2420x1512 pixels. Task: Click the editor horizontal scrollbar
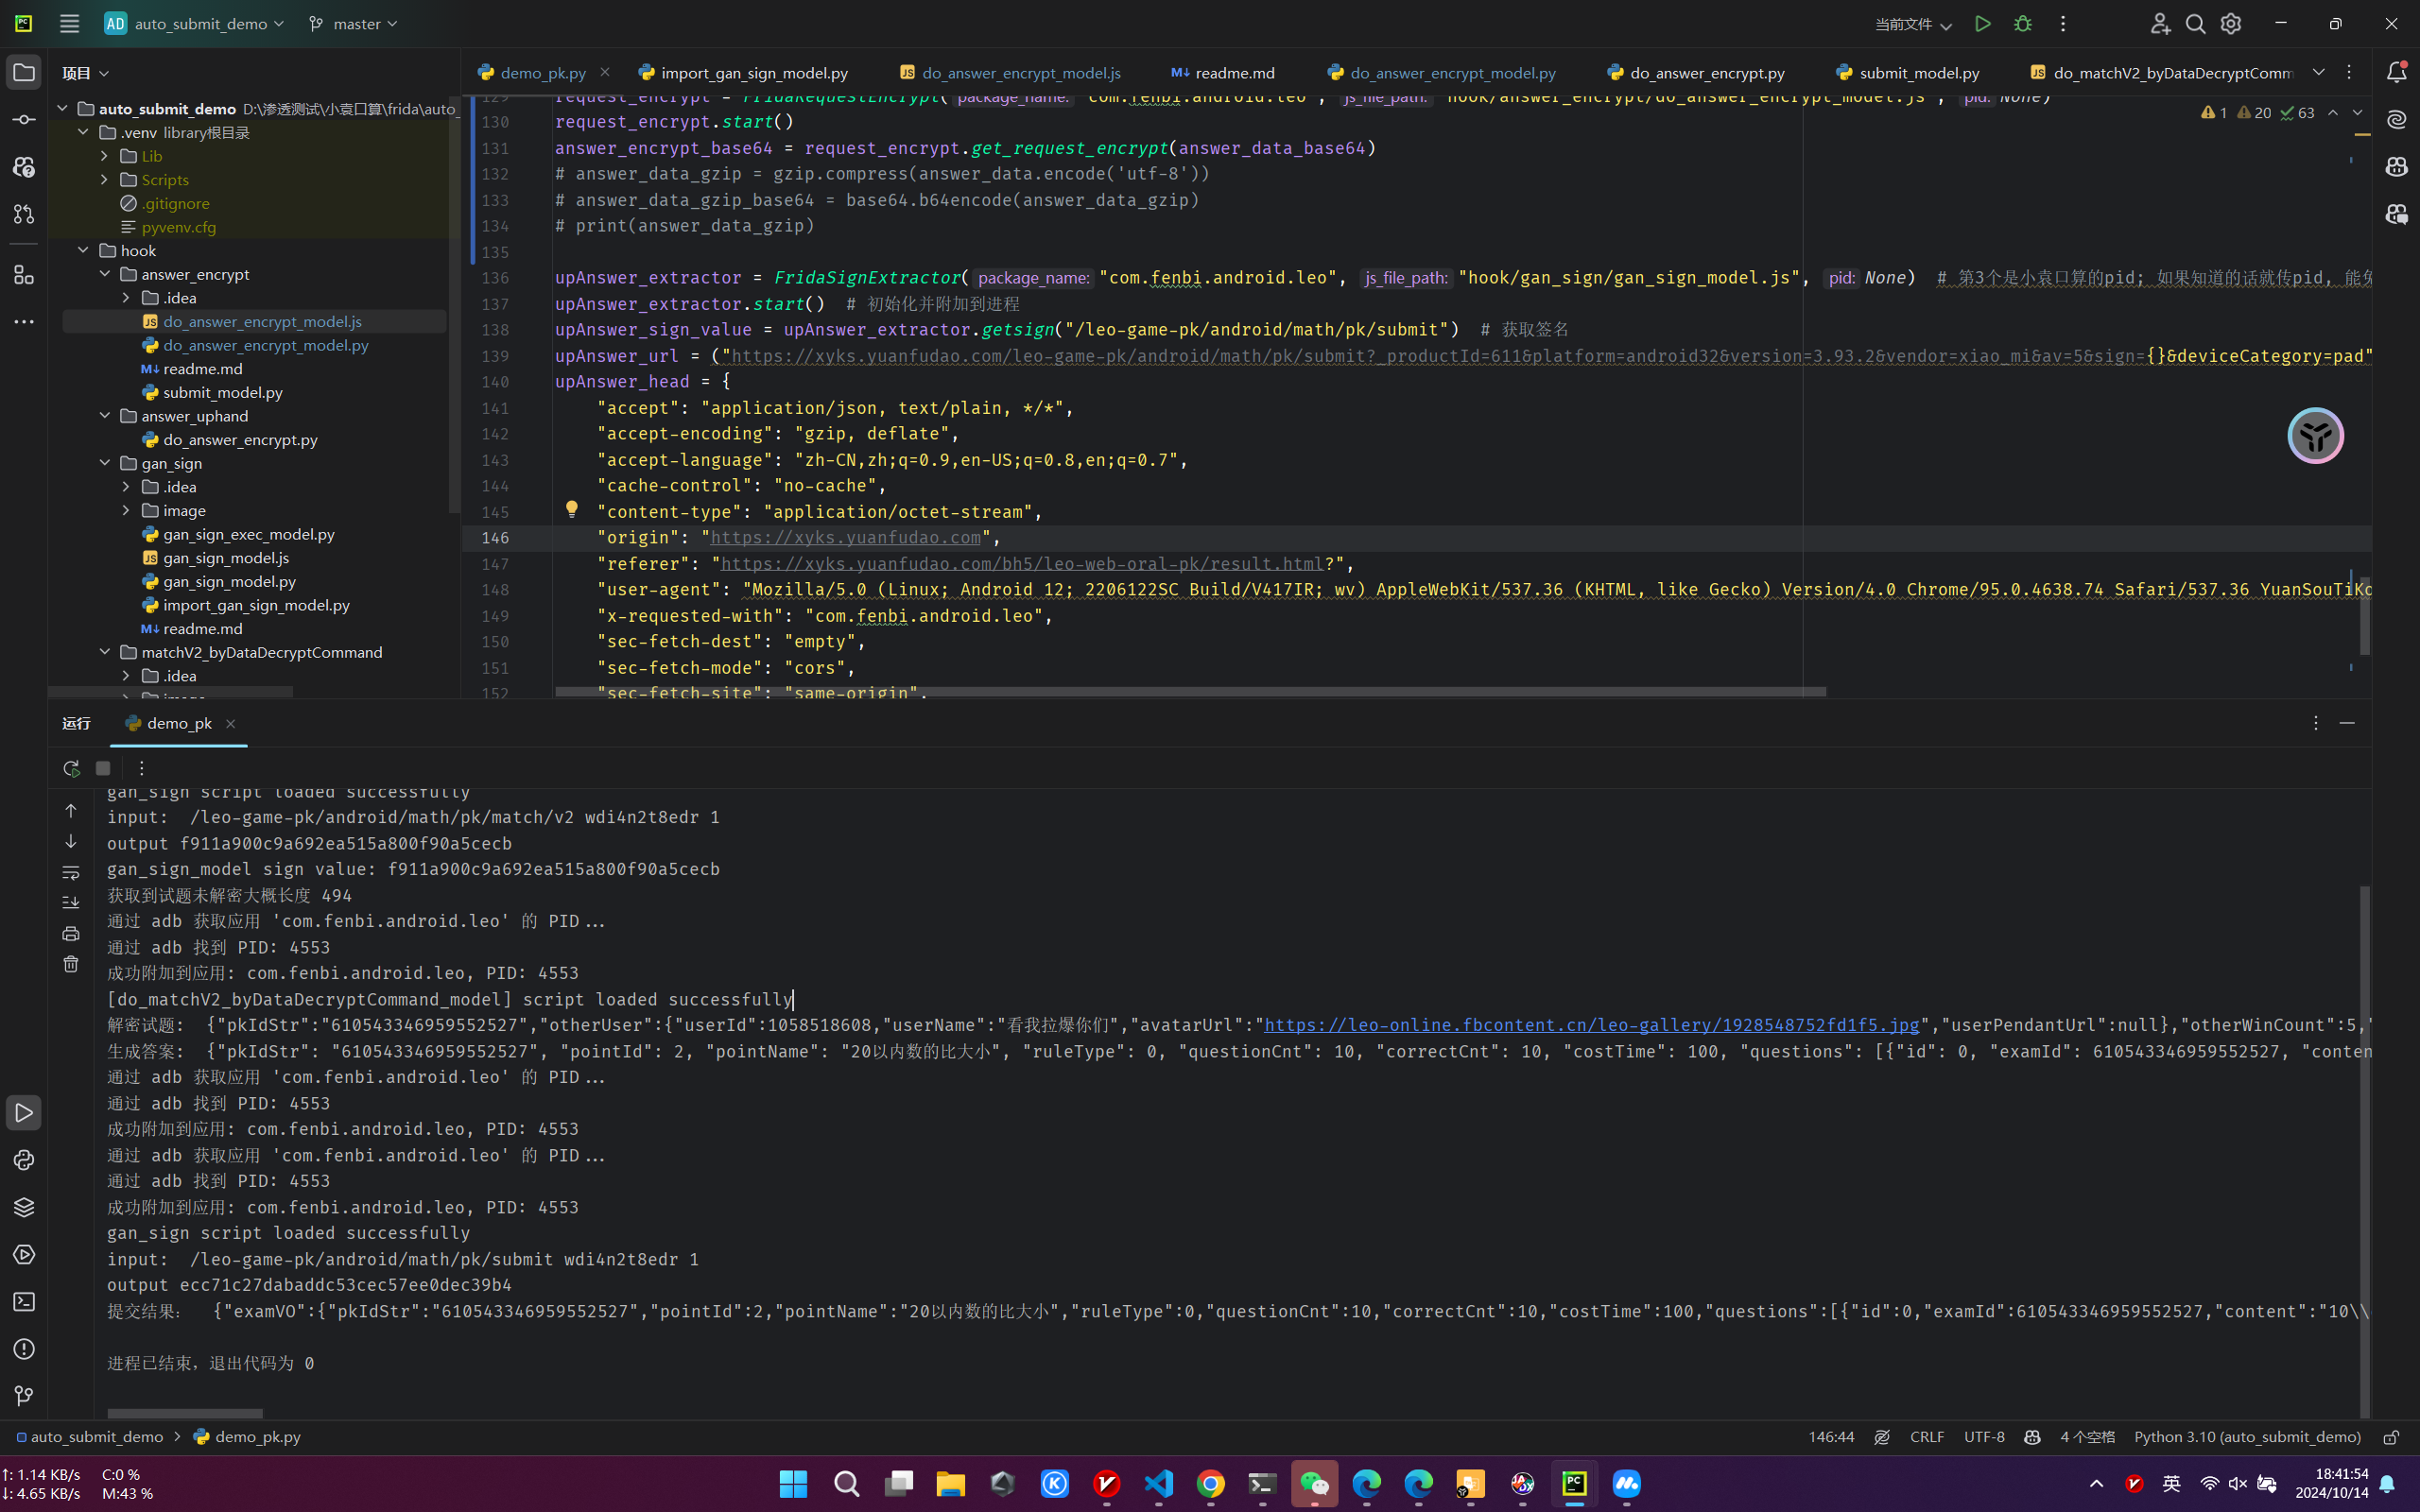click(1190, 692)
